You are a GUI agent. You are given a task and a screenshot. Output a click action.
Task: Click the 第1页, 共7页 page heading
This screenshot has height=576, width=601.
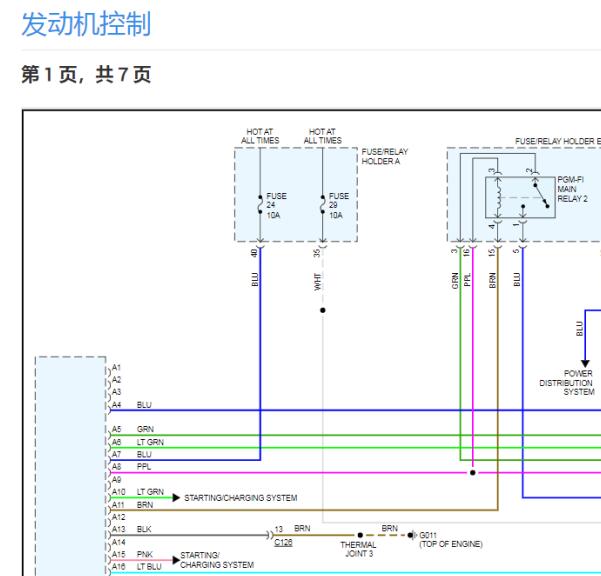pyautogui.click(x=86, y=74)
